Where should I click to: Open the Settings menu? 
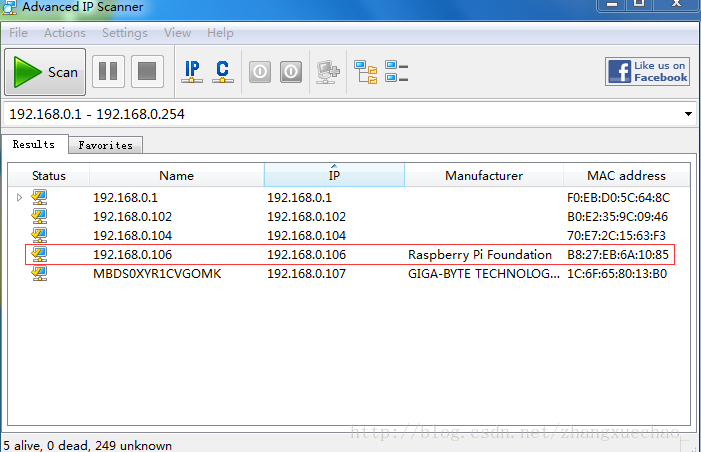pos(125,33)
